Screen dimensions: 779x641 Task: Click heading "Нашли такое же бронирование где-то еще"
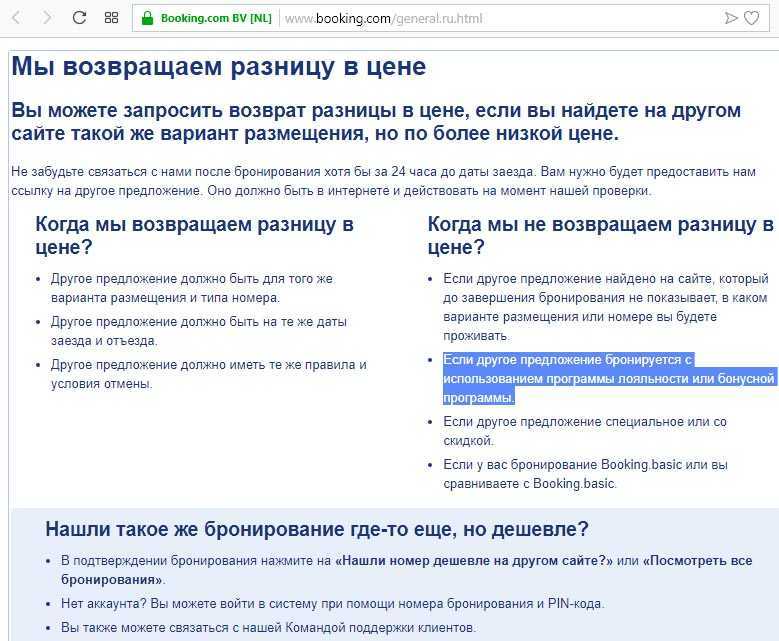tap(317, 529)
